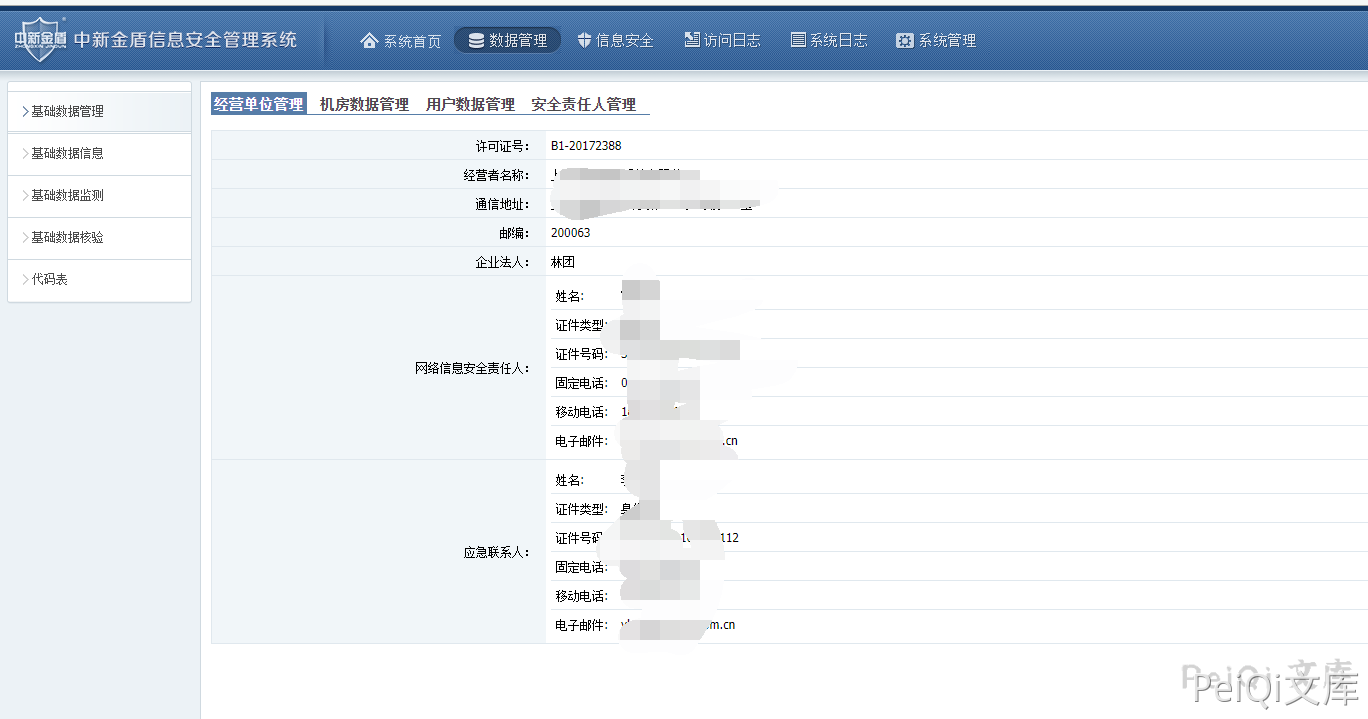Viewport: 1368px width, 719px height.
Task: Click the 网络信息安全责任人 email address
Action: click(680, 441)
